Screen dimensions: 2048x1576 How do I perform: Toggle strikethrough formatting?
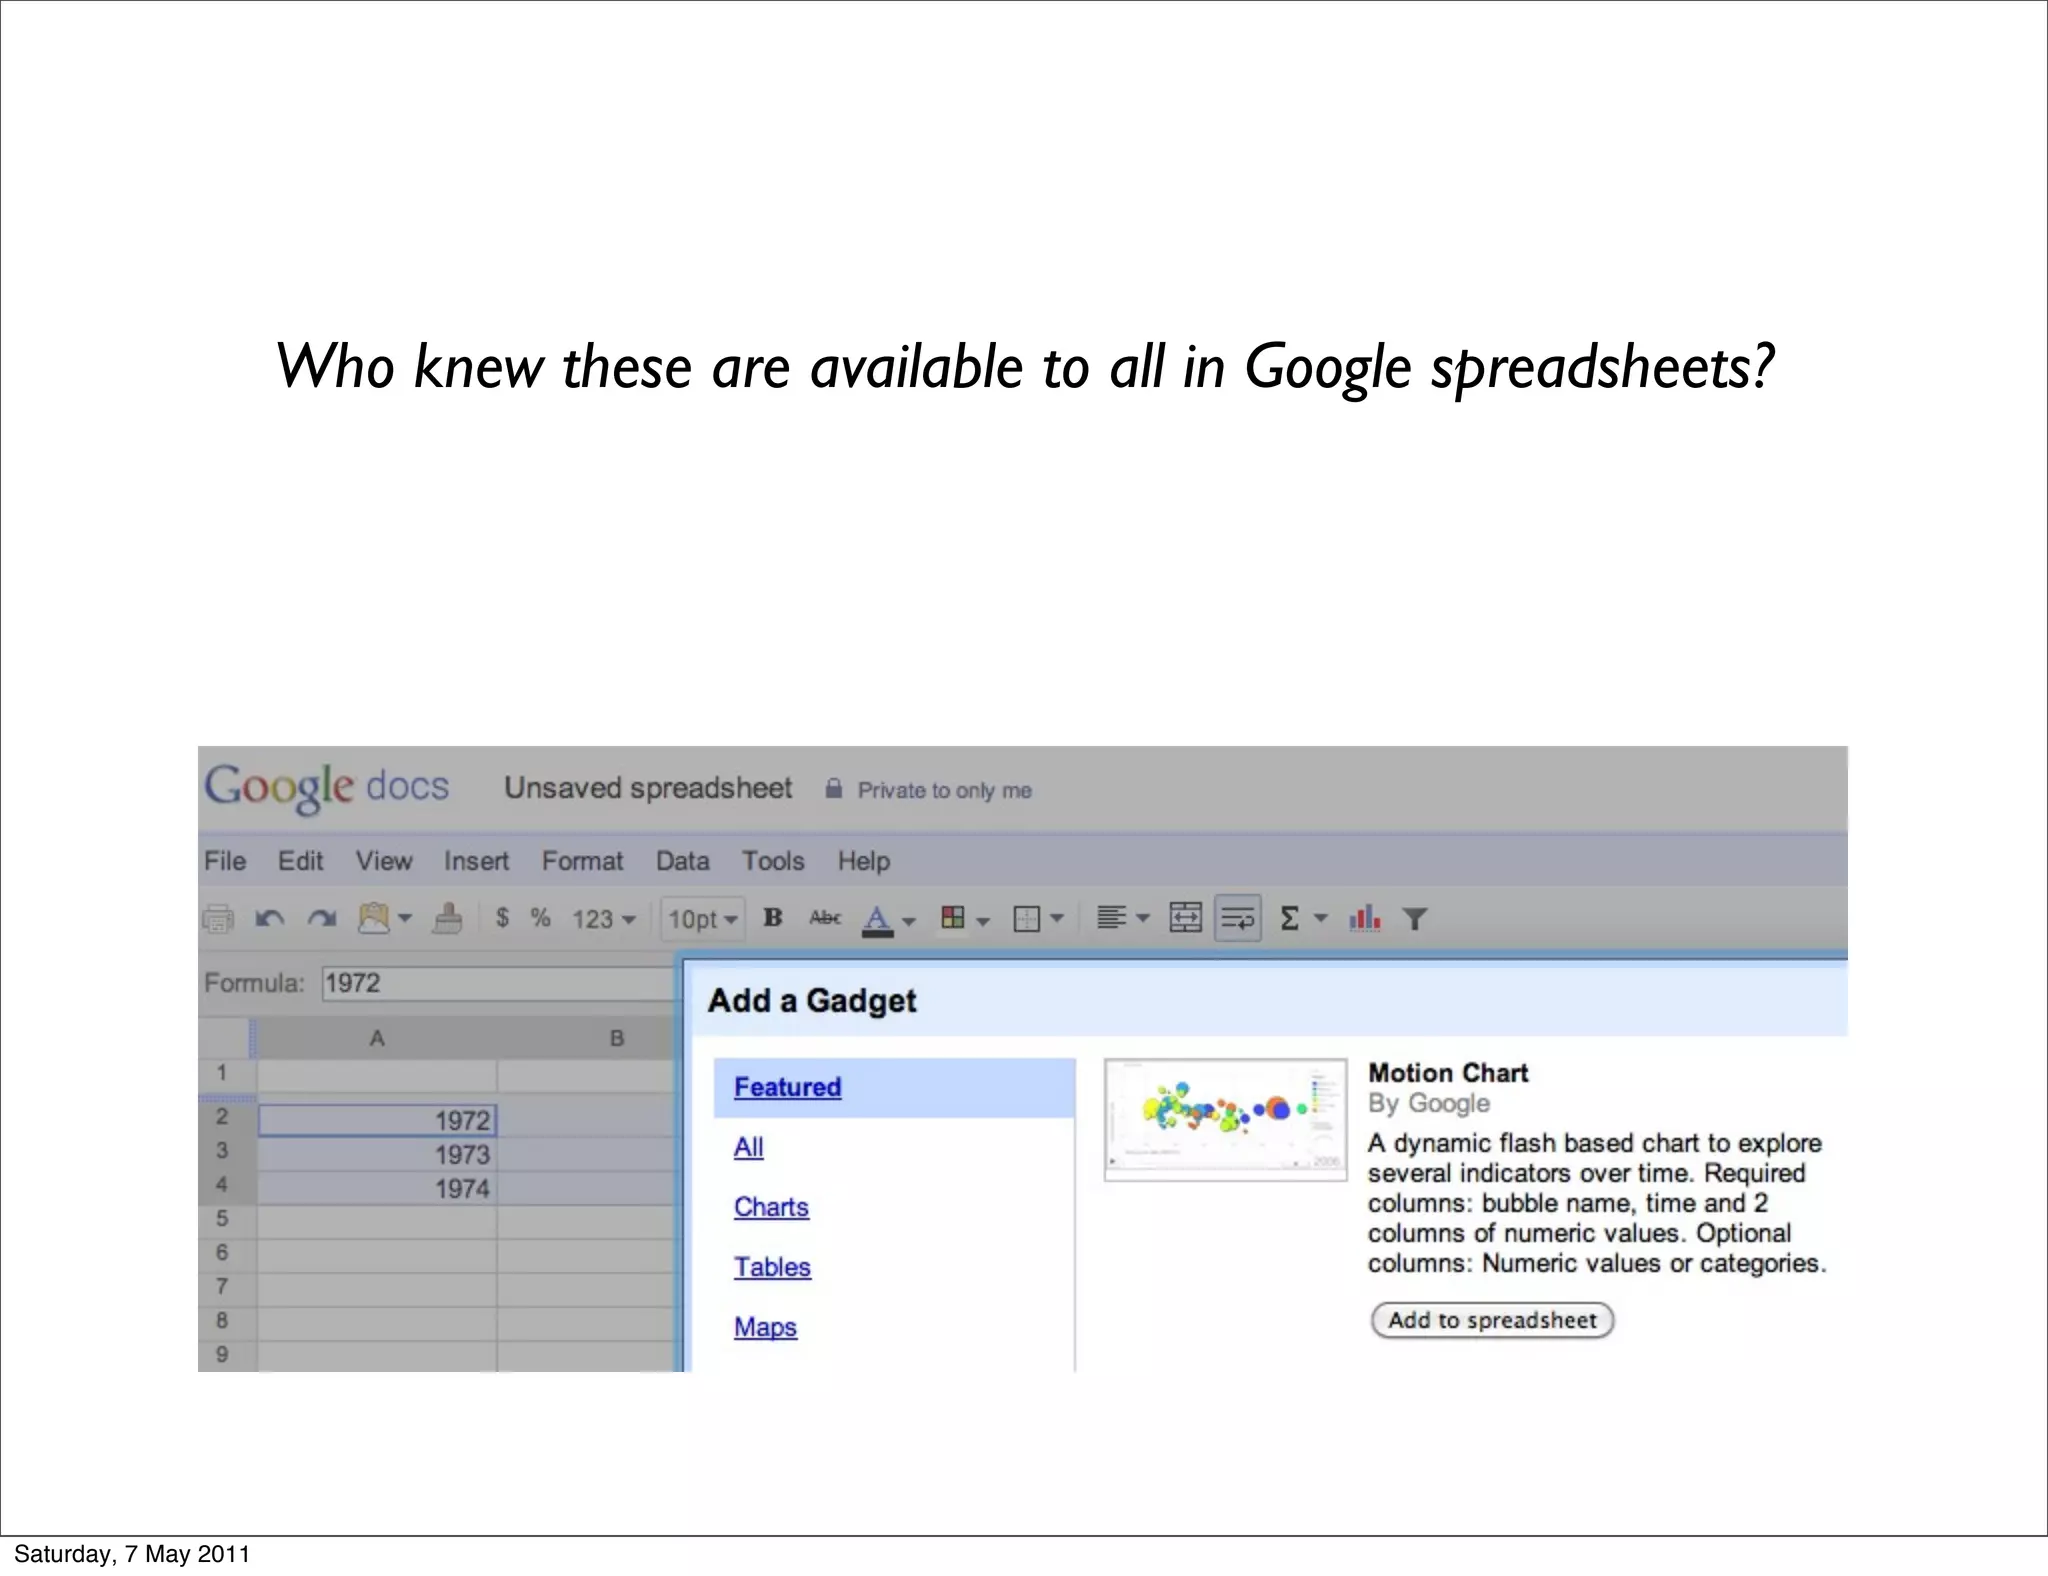[x=825, y=917]
